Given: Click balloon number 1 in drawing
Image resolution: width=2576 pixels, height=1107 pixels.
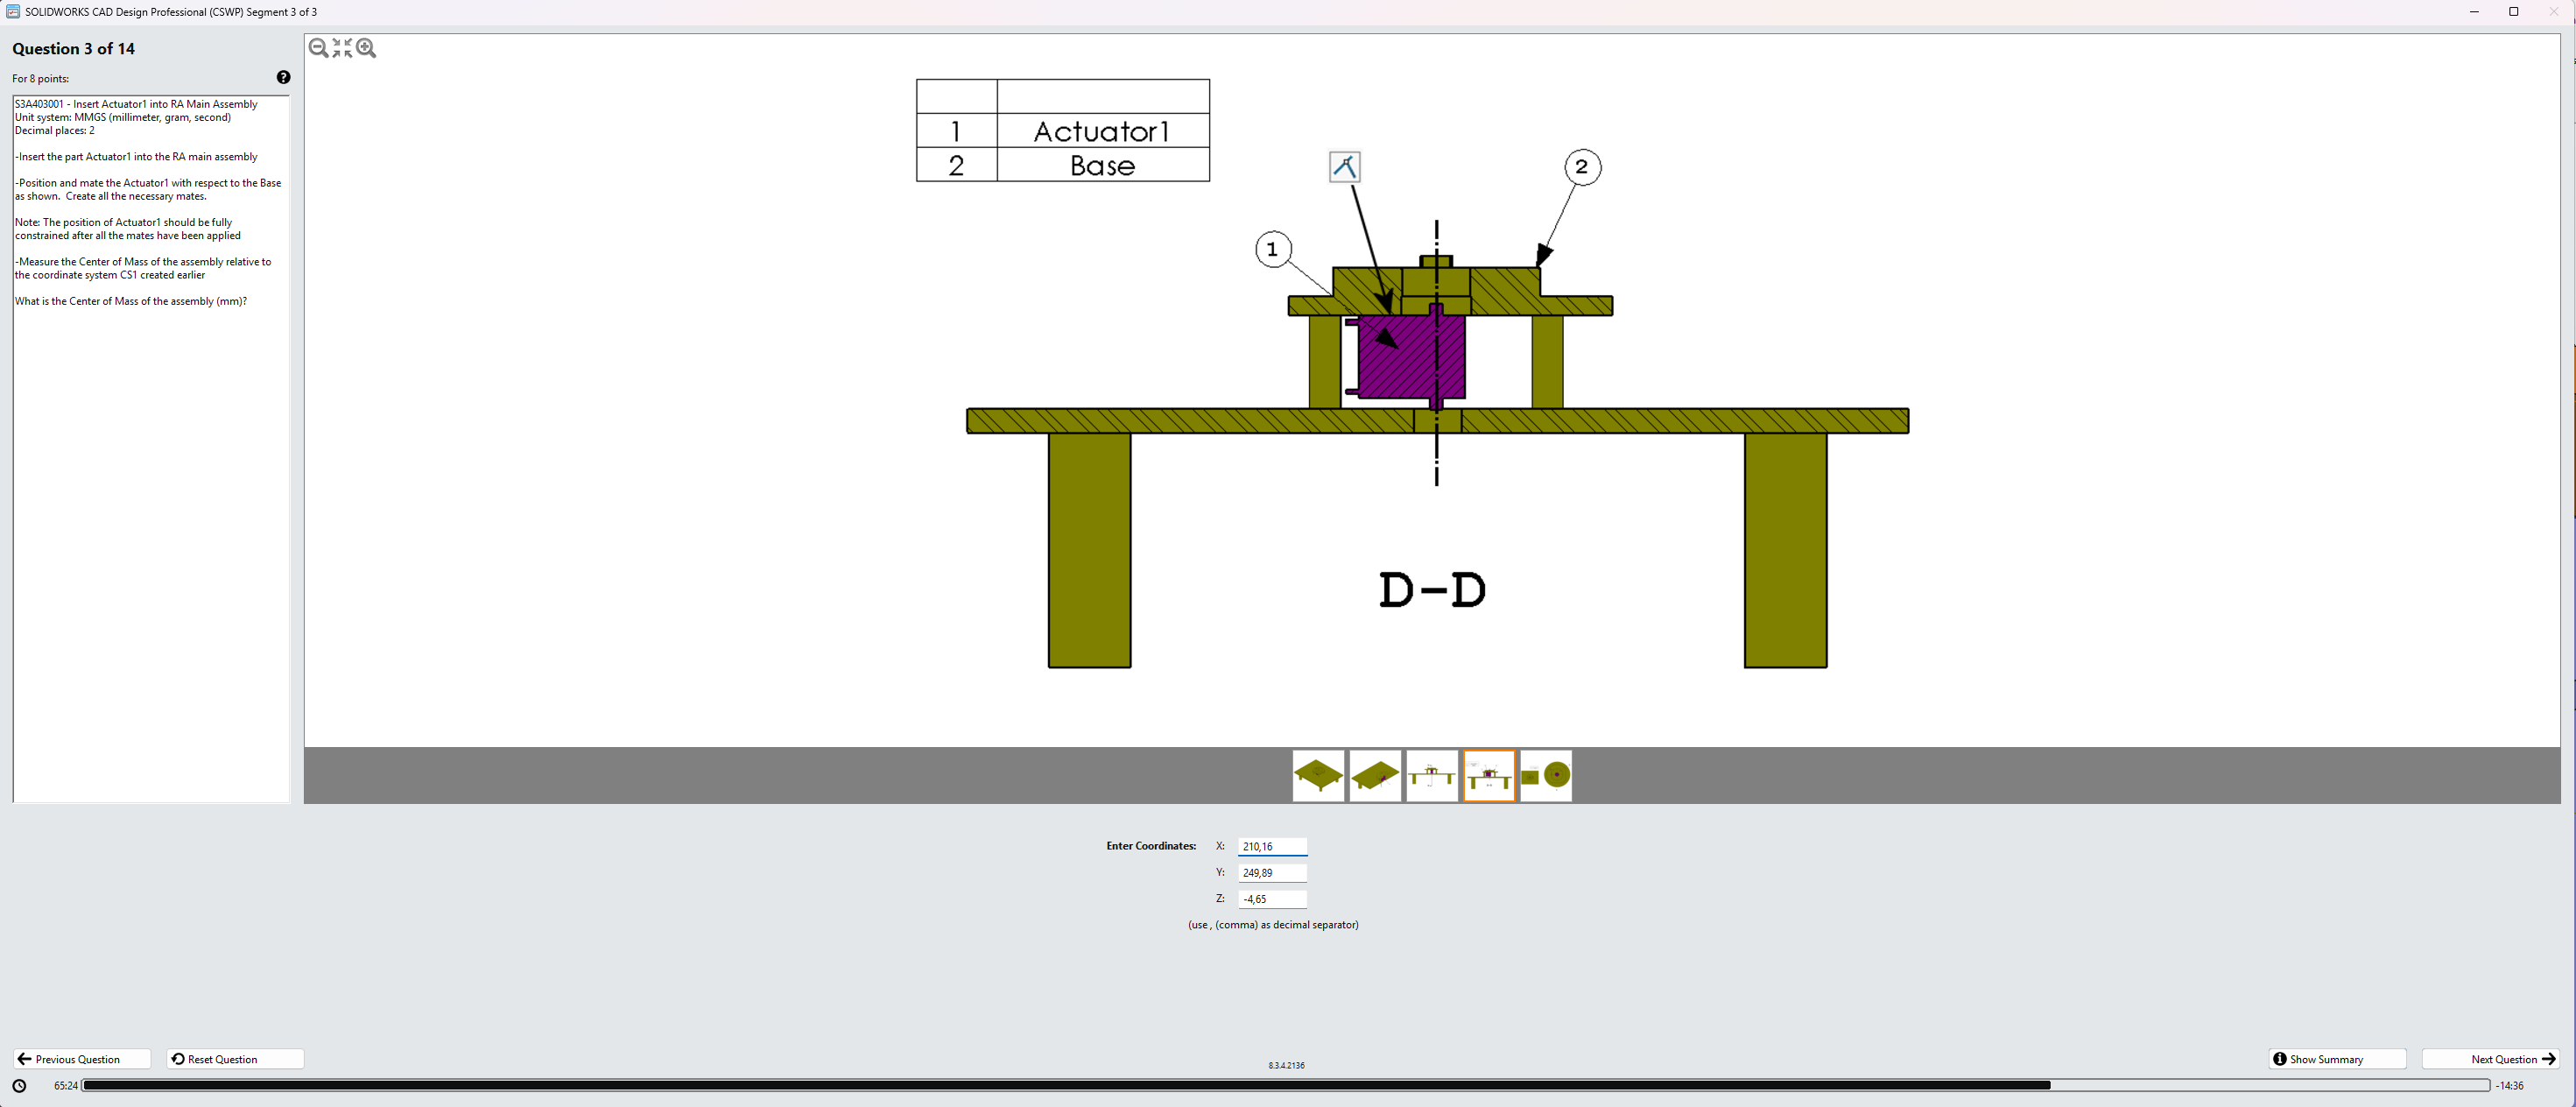Looking at the screenshot, I should click(1272, 249).
